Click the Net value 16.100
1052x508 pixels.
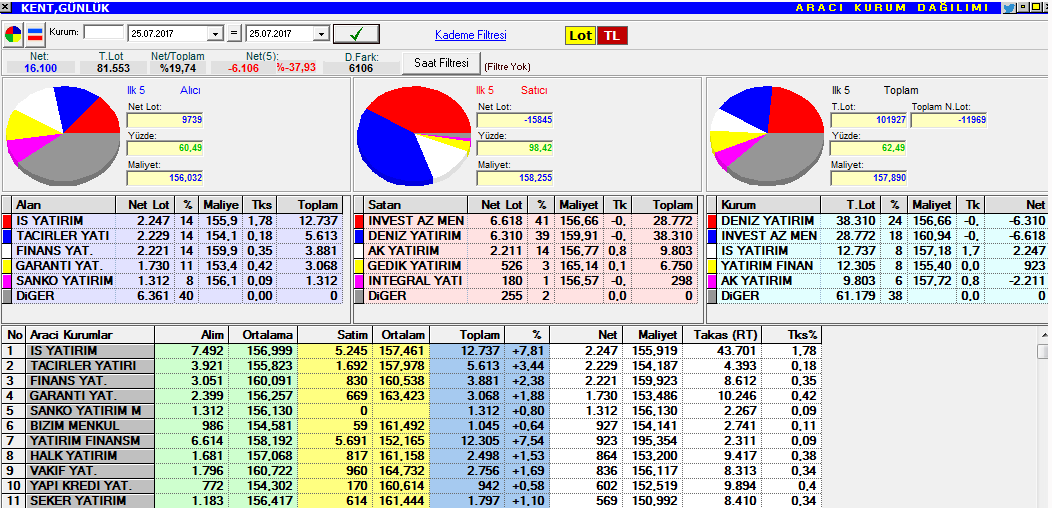(x=40, y=68)
